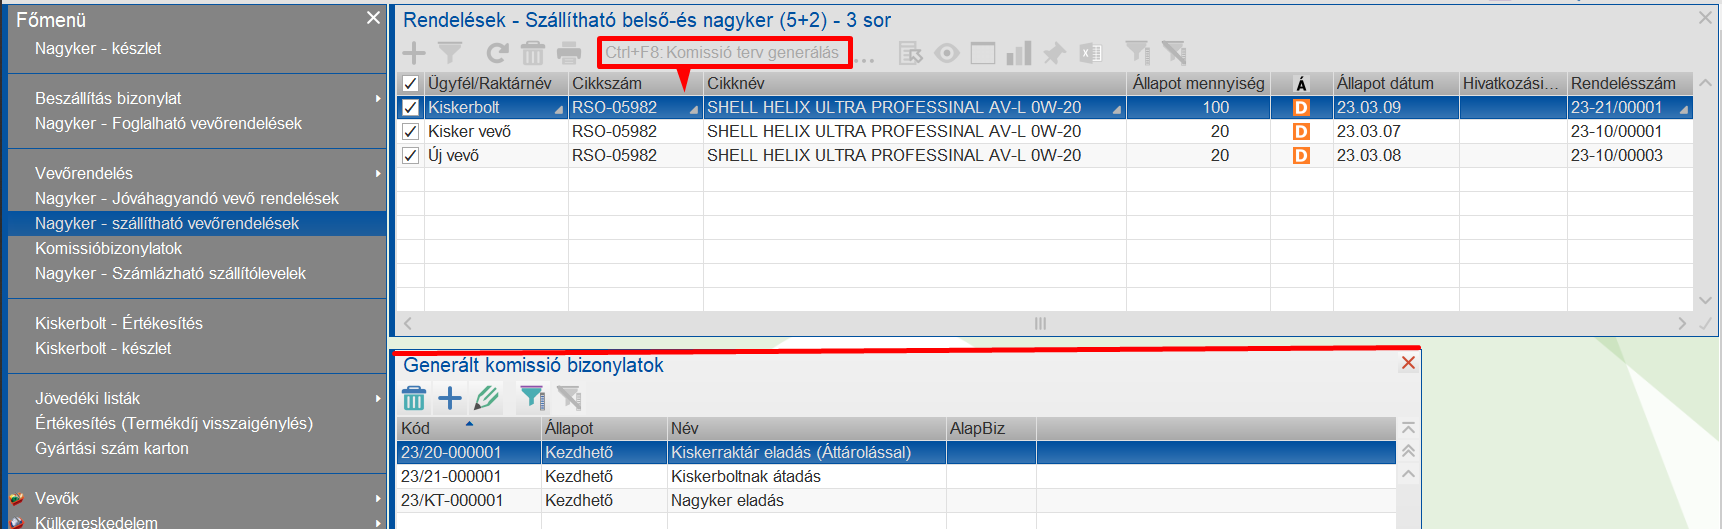Screen dimensions: 1722x529
Task: Click the Vevők menu icon
Action: (x=17, y=498)
